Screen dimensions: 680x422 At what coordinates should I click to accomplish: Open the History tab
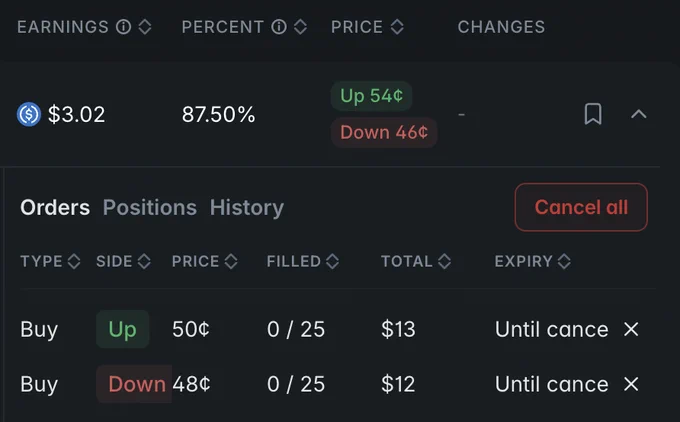247,207
